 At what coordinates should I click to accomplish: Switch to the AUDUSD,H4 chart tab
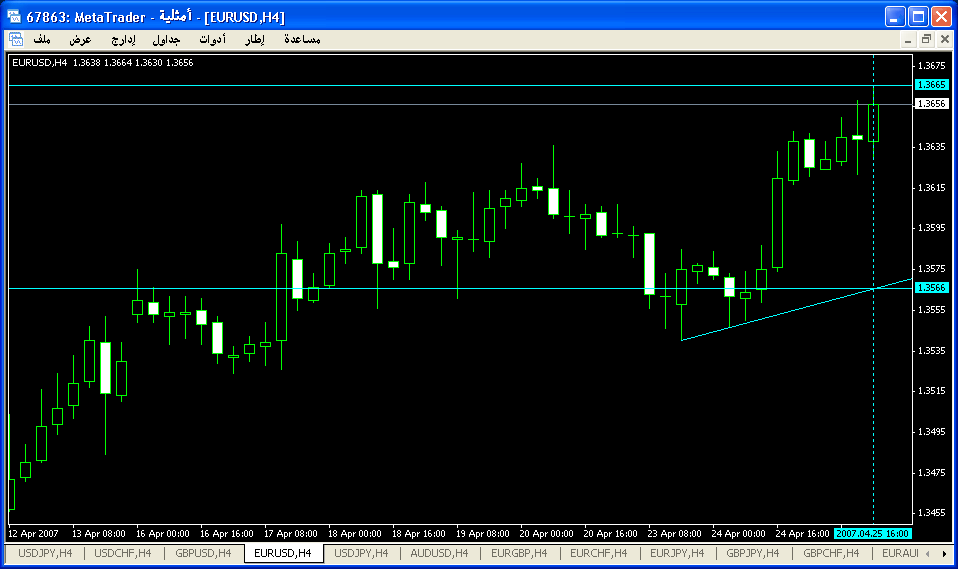[x=439, y=553]
